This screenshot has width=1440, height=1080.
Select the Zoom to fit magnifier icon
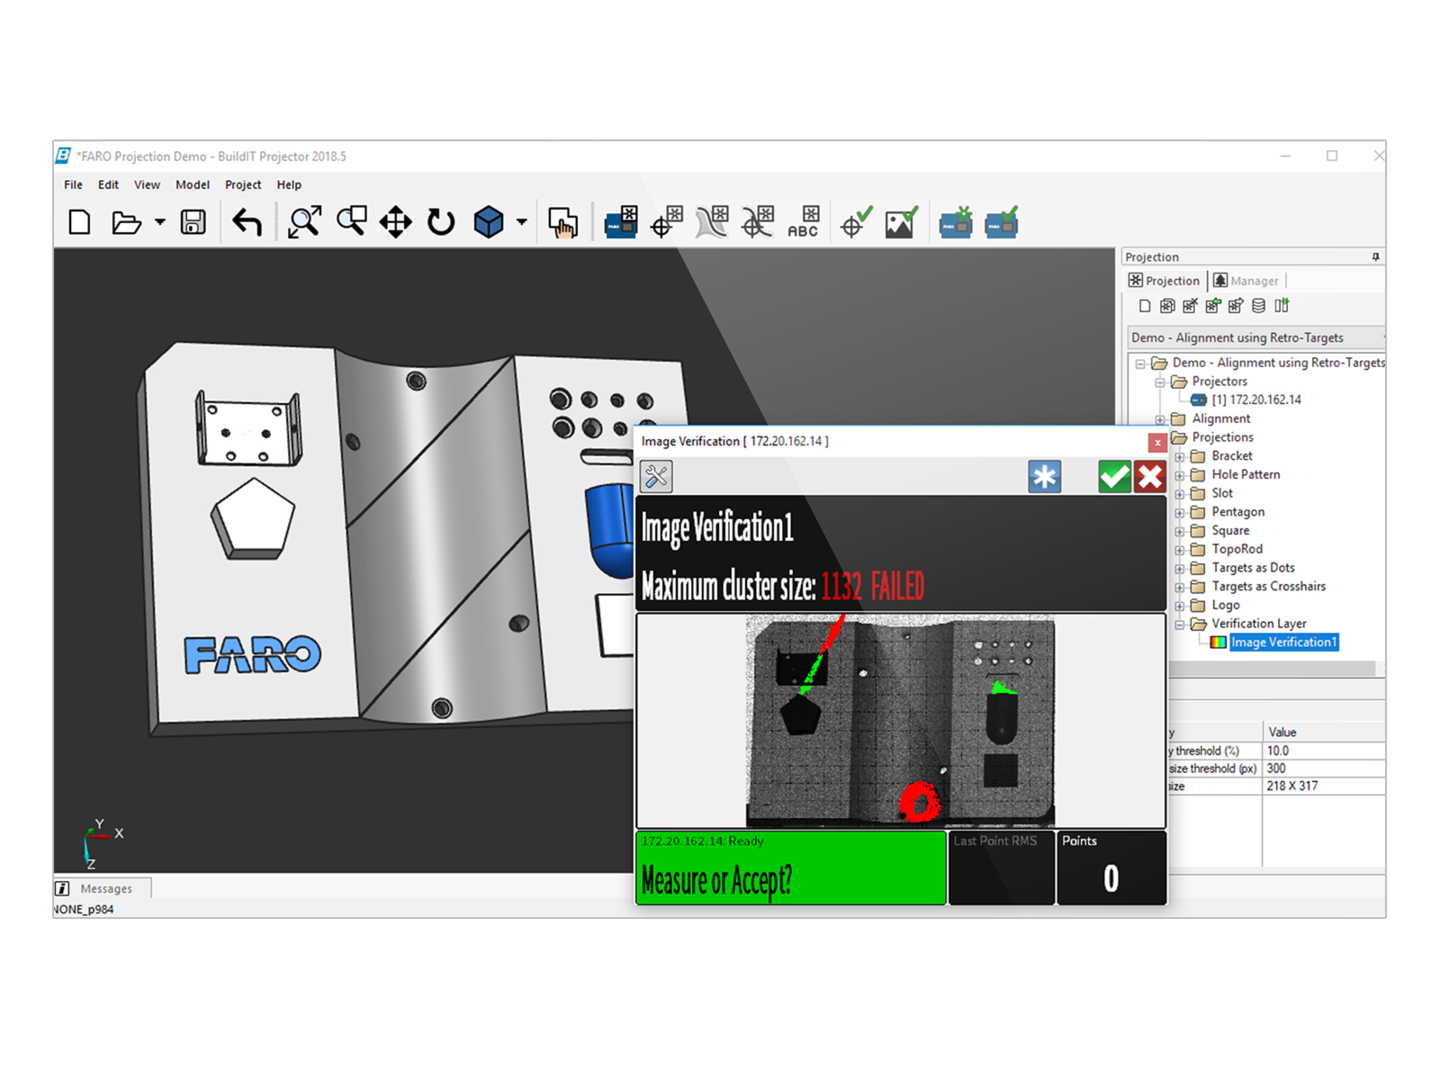pyautogui.click(x=304, y=222)
